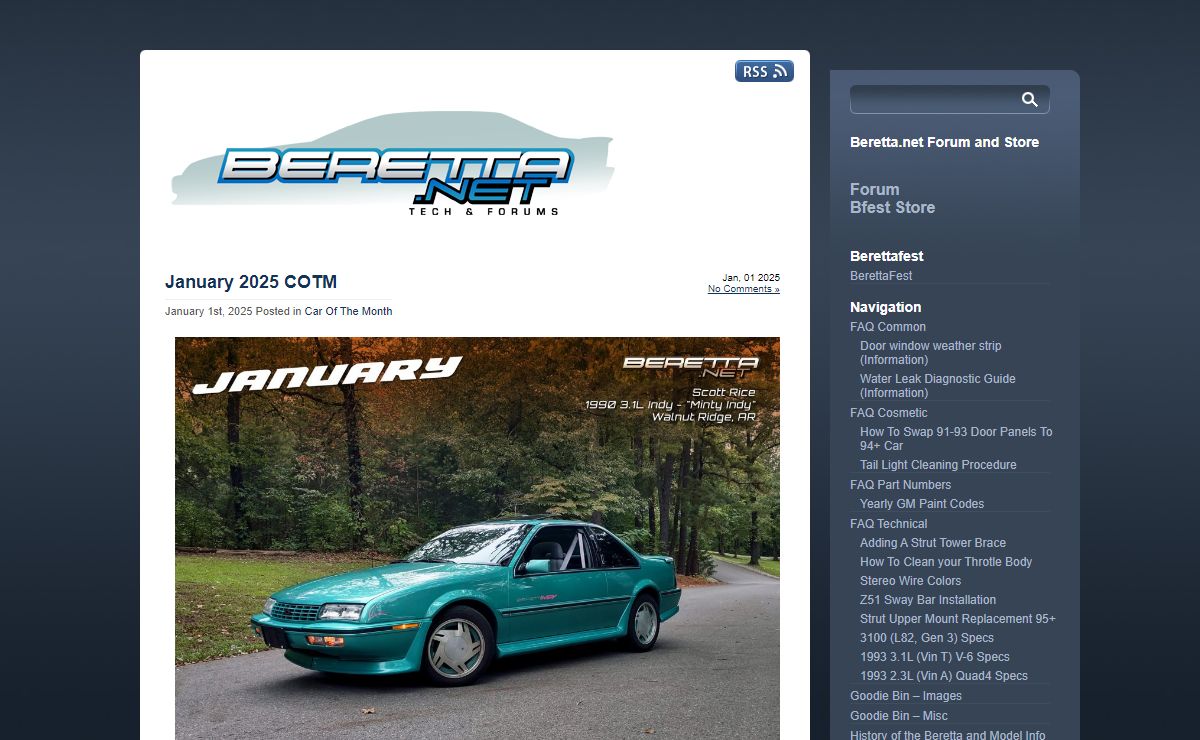Open History of the Beretta and Model Info

(x=948, y=735)
